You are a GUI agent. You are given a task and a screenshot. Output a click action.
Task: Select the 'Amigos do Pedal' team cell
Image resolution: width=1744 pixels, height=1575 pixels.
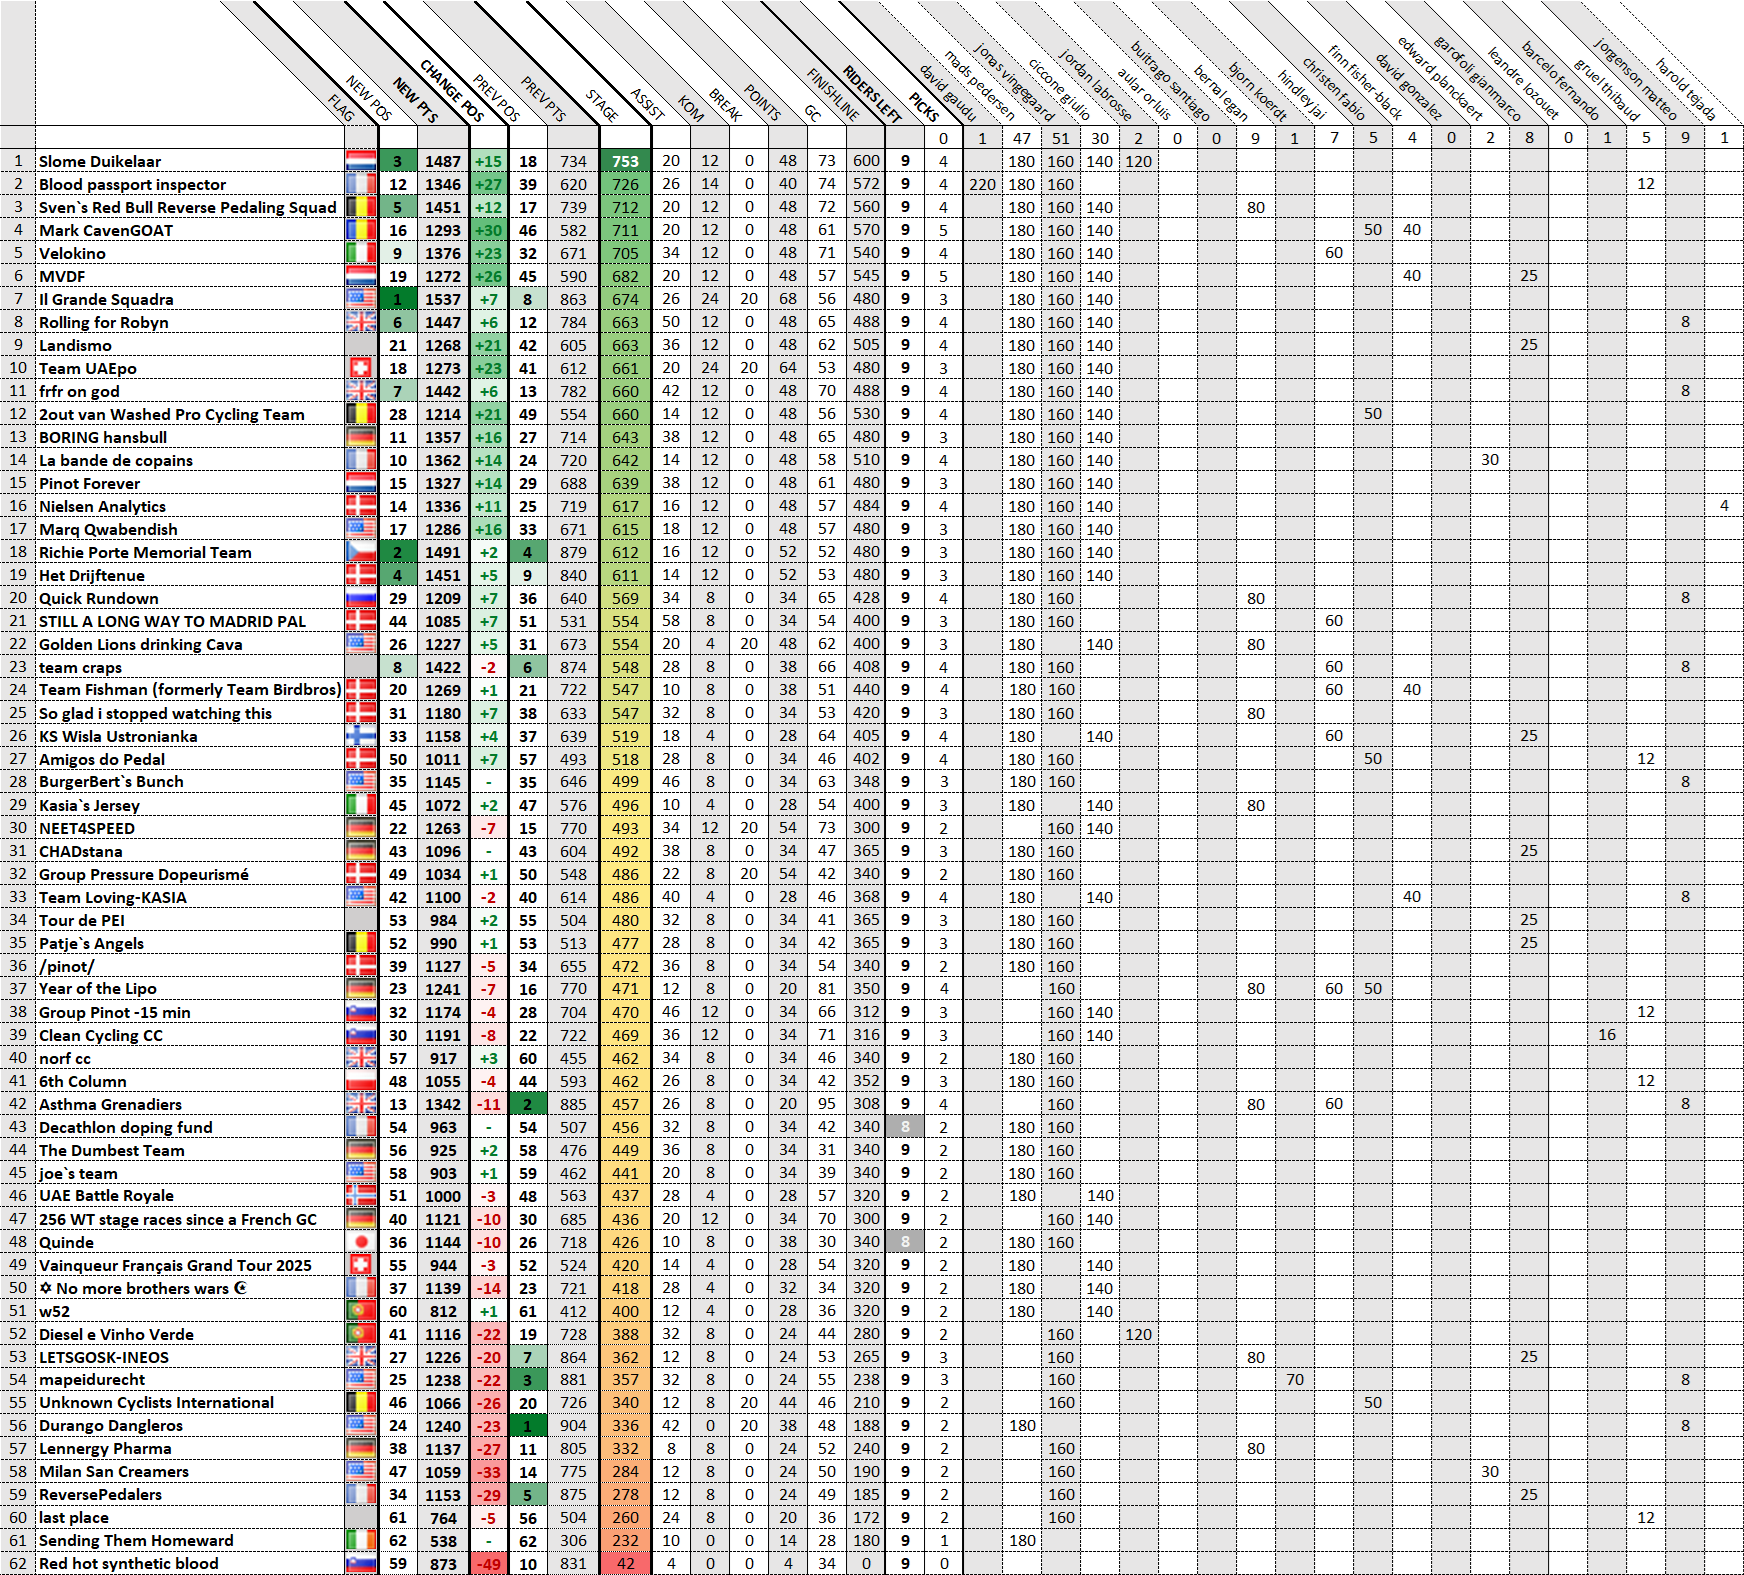102,759
